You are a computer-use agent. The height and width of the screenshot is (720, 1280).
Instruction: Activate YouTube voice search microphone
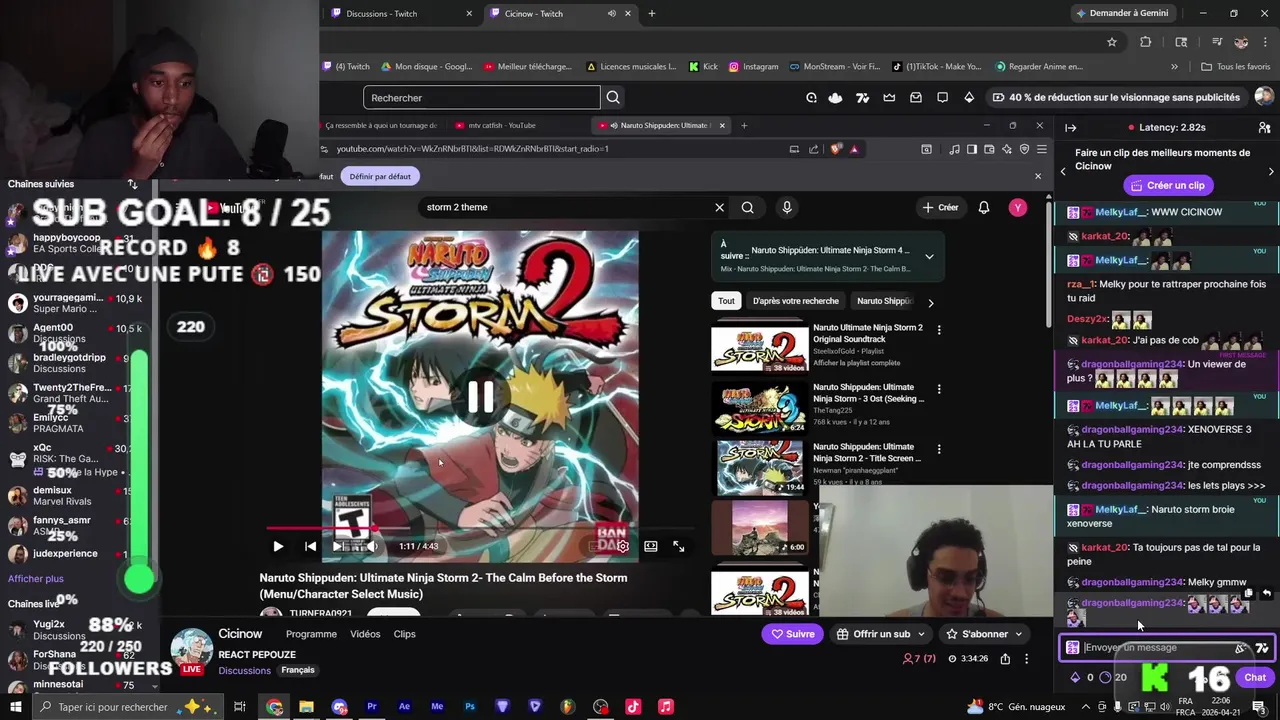pos(787,207)
